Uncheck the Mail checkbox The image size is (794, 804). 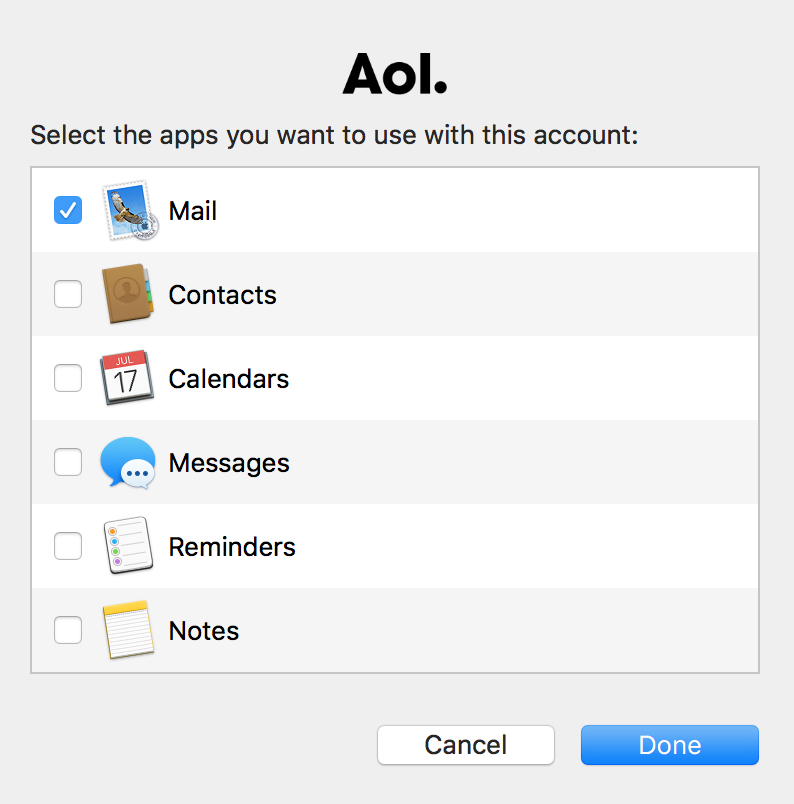pos(68,211)
